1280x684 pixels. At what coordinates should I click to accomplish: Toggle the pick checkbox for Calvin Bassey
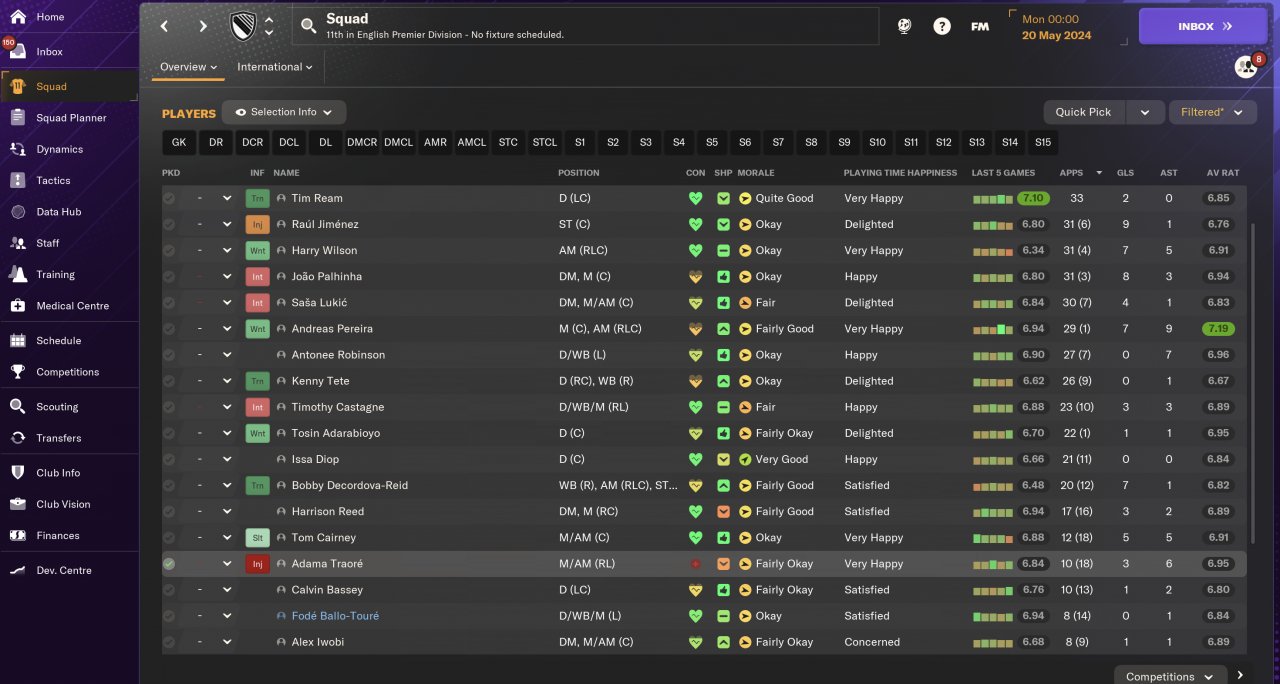coord(169,590)
